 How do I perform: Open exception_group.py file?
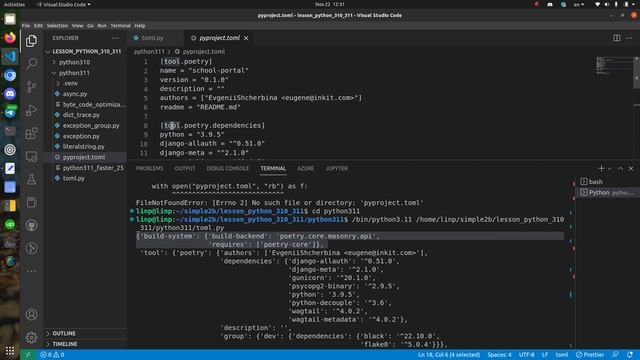tap(91, 126)
